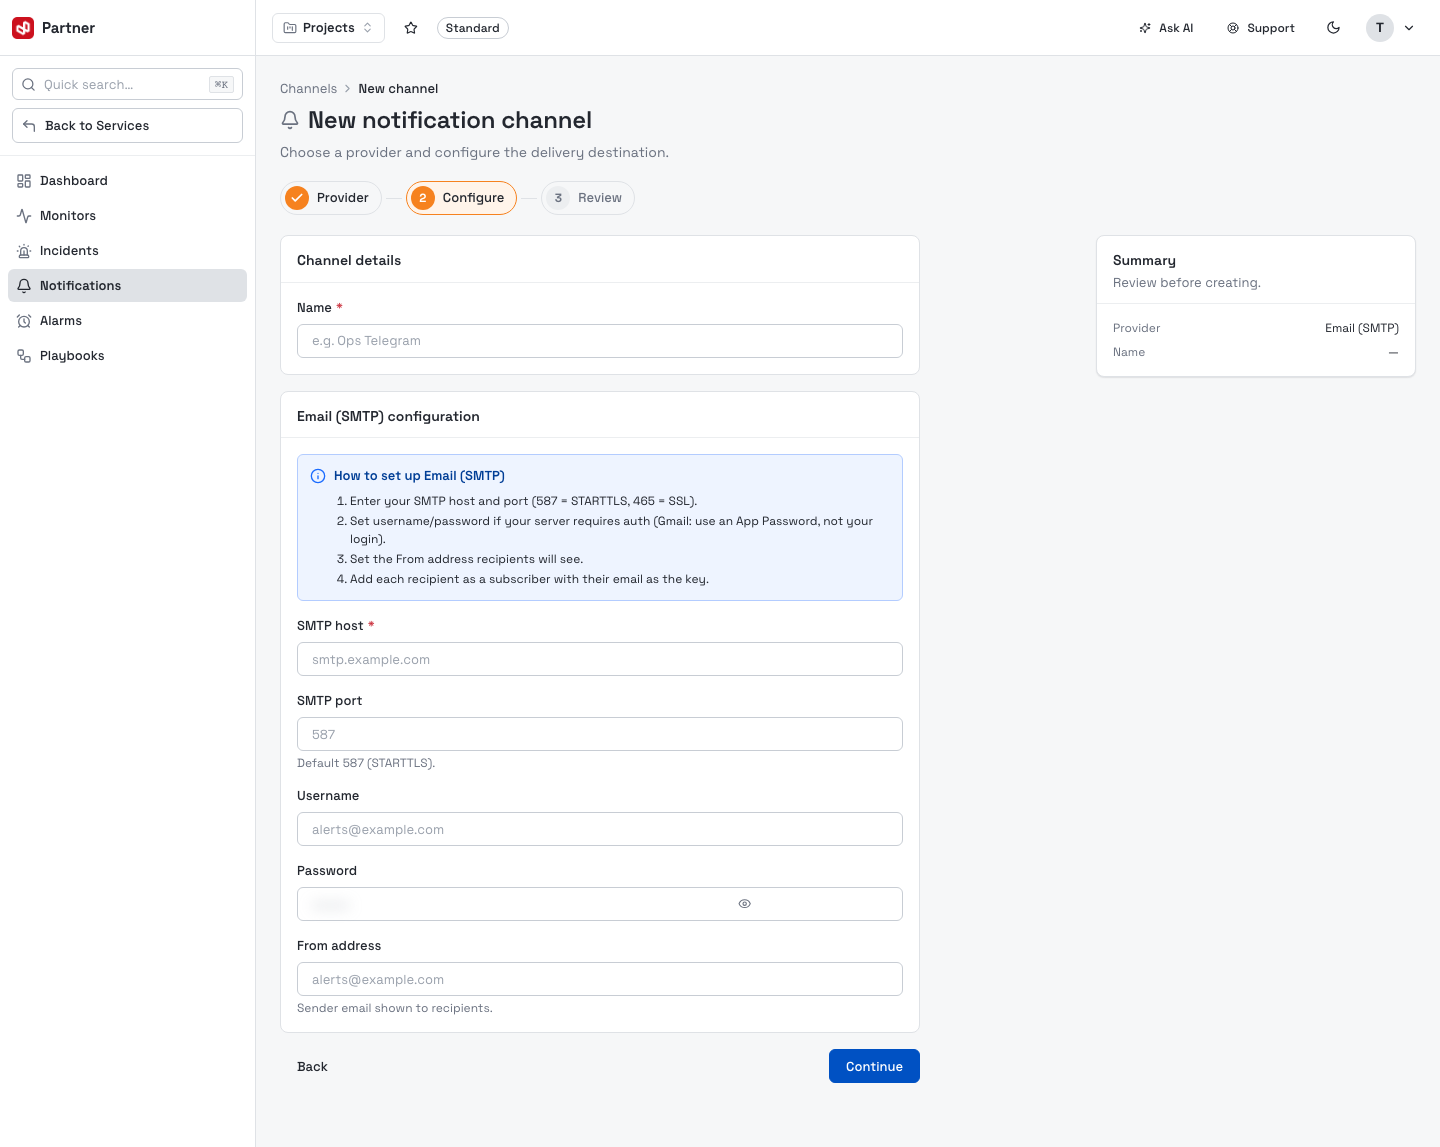Image resolution: width=1440 pixels, height=1147 pixels.
Task: Click the T user avatar
Action: (x=1380, y=28)
